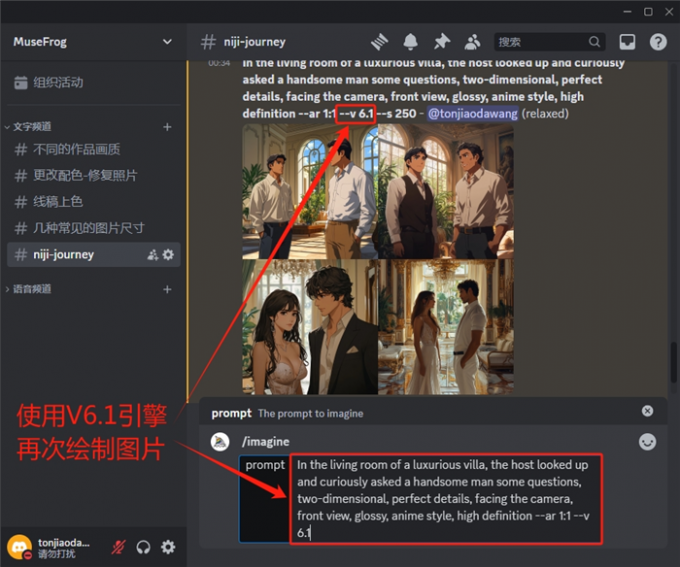Click the search magnifier icon
The height and width of the screenshot is (567, 680).
pyautogui.click(x=594, y=42)
